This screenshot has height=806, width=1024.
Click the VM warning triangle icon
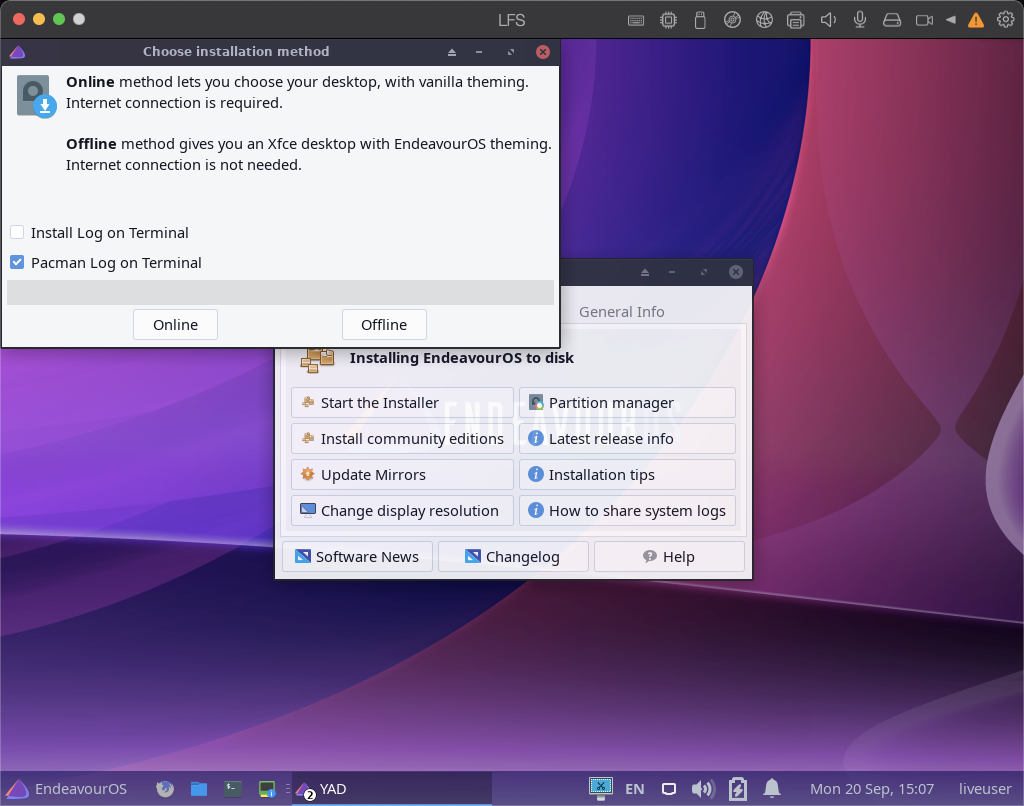[x=976, y=20]
